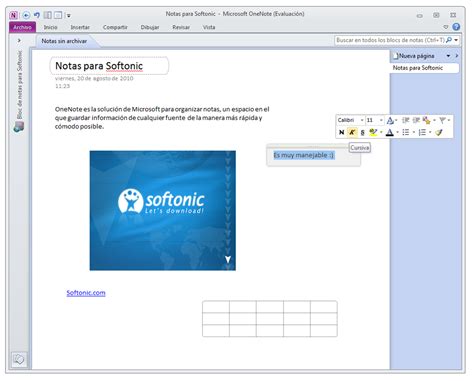Open highlight color dropdown arrow
474x381 pixels.
(x=381, y=132)
